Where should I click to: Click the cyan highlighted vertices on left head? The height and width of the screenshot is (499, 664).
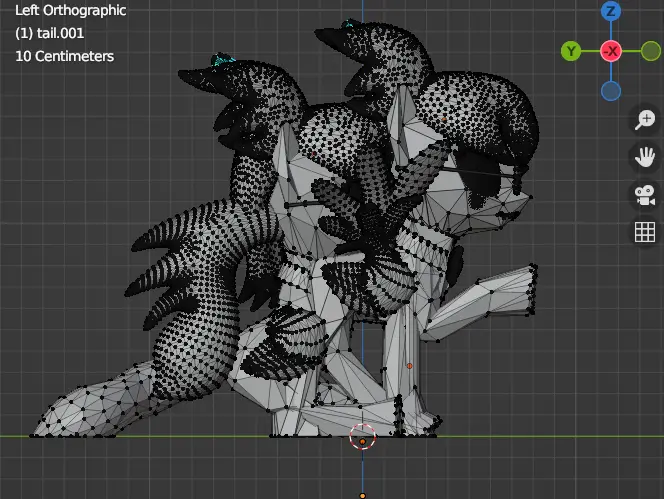click(221, 60)
